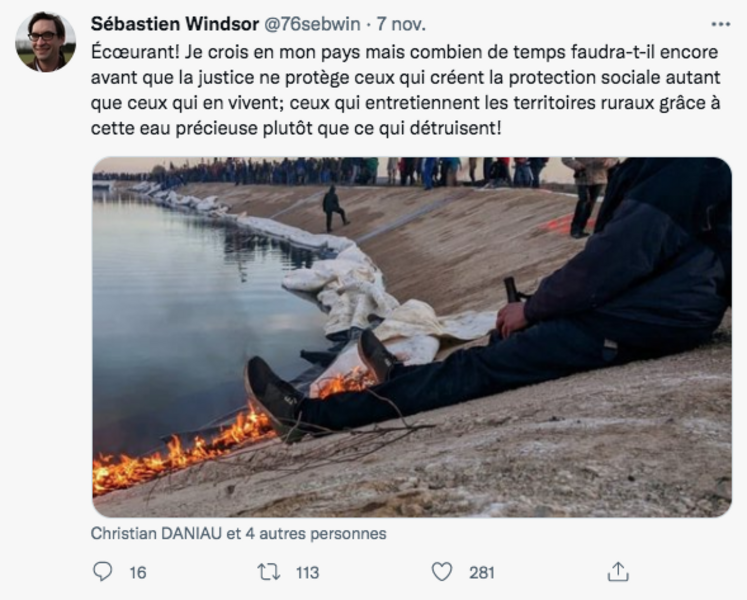Click the Sébastien Windsor display name

pyautogui.click(x=175, y=24)
